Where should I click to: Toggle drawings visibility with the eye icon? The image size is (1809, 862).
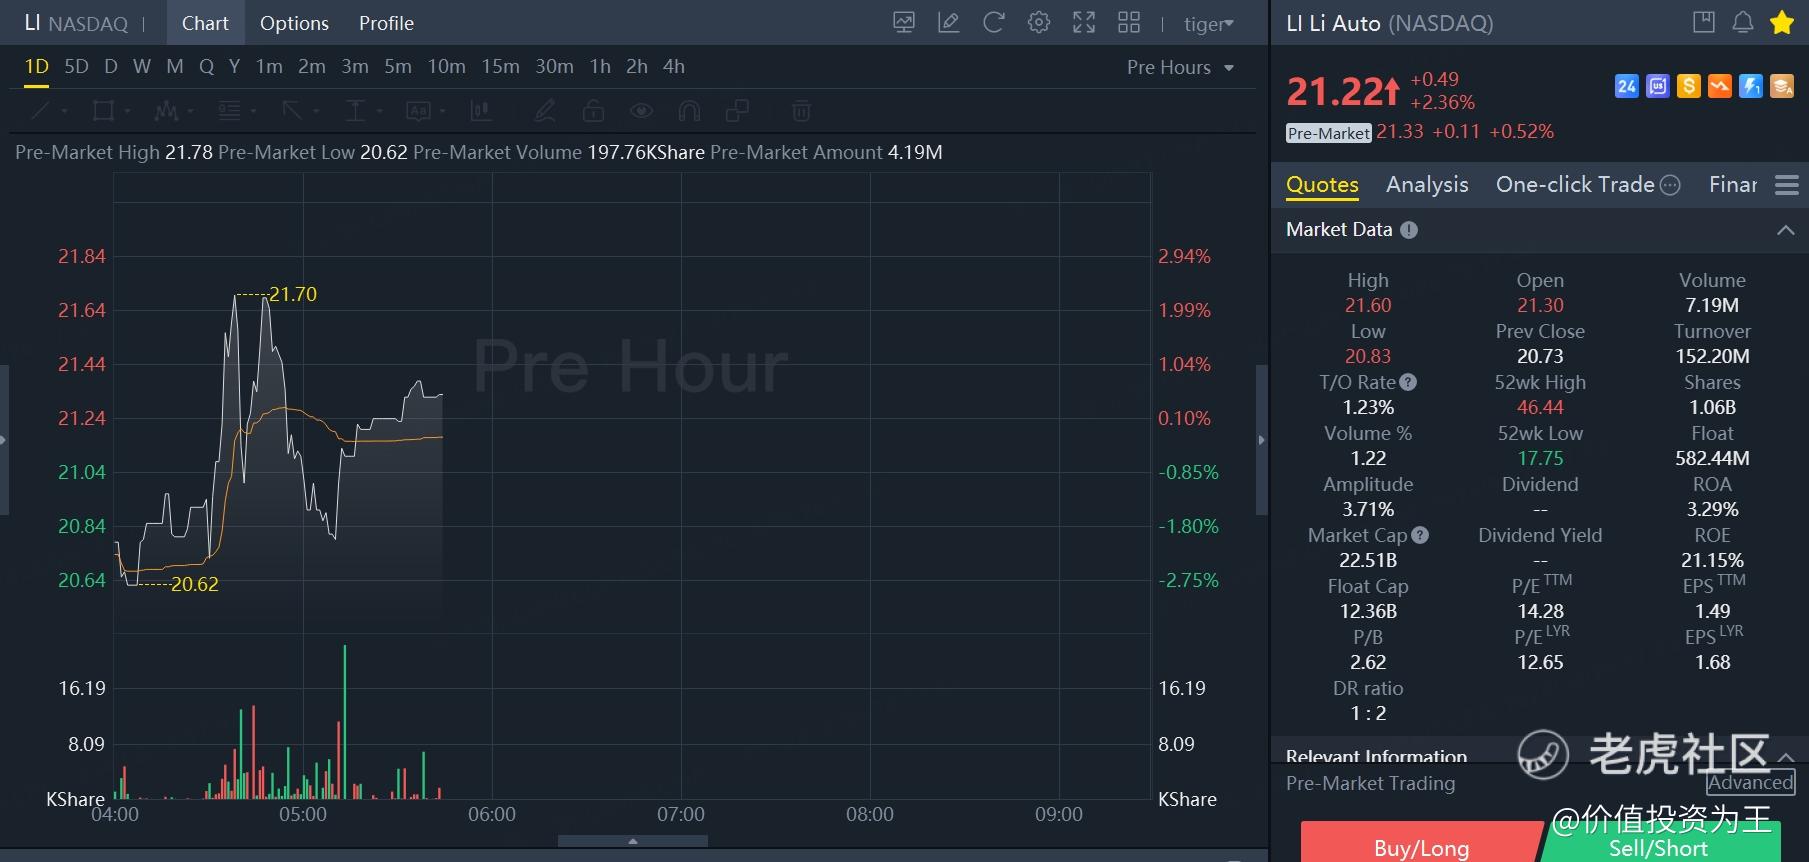point(641,110)
